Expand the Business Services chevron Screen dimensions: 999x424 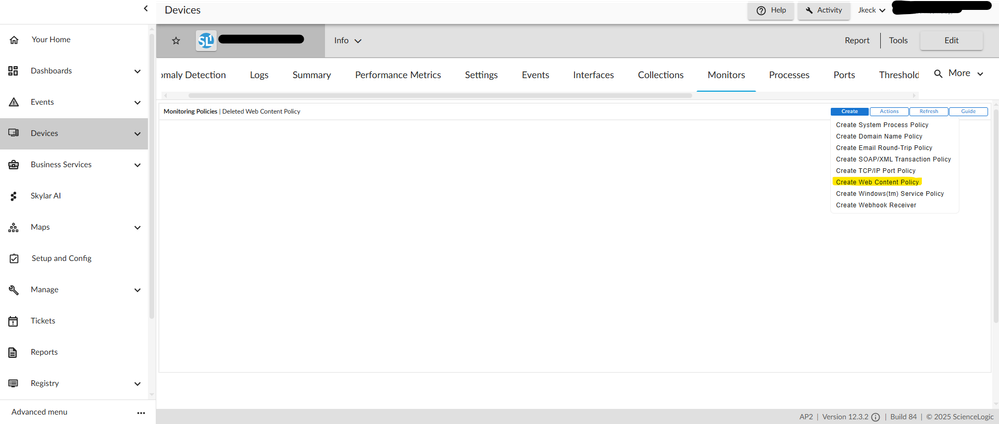pos(137,165)
